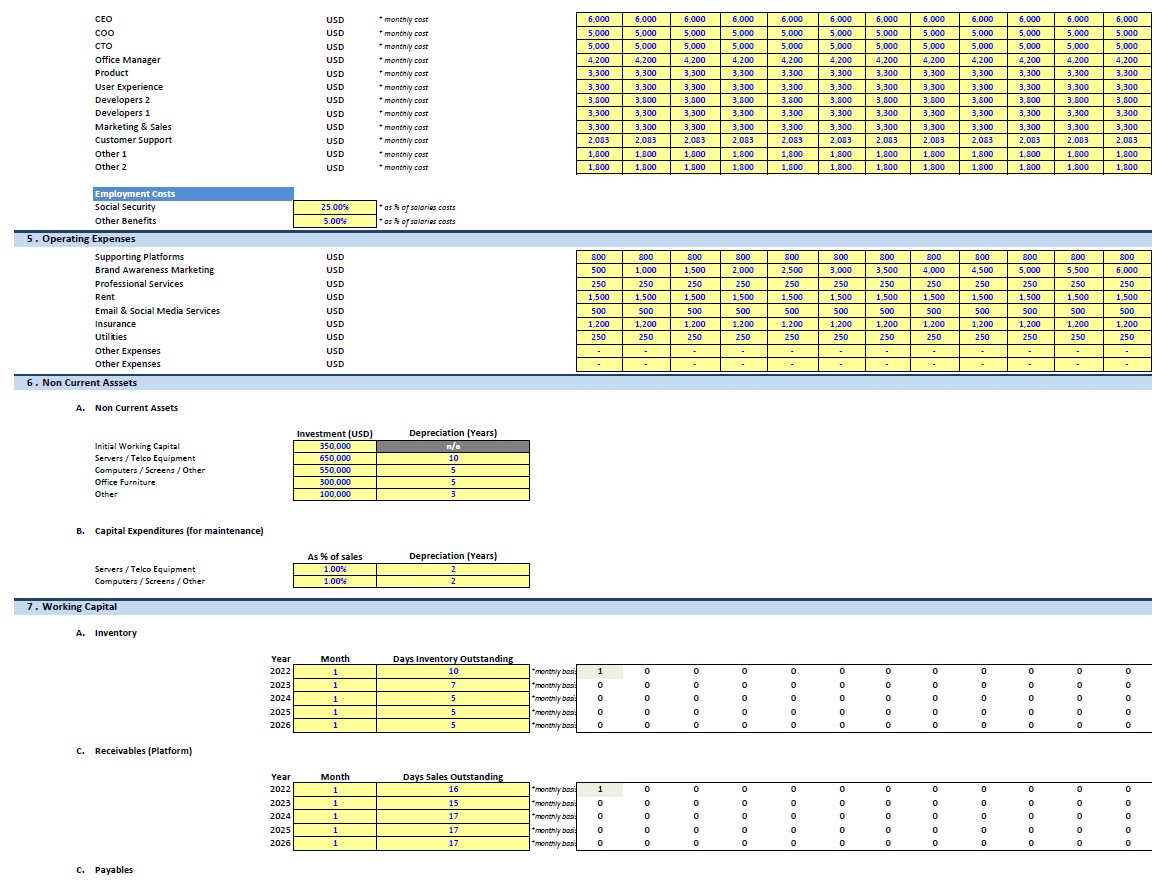Select Initial Working Capital 350,000 investment cell
This screenshot has width=1156, height=885.
point(335,446)
